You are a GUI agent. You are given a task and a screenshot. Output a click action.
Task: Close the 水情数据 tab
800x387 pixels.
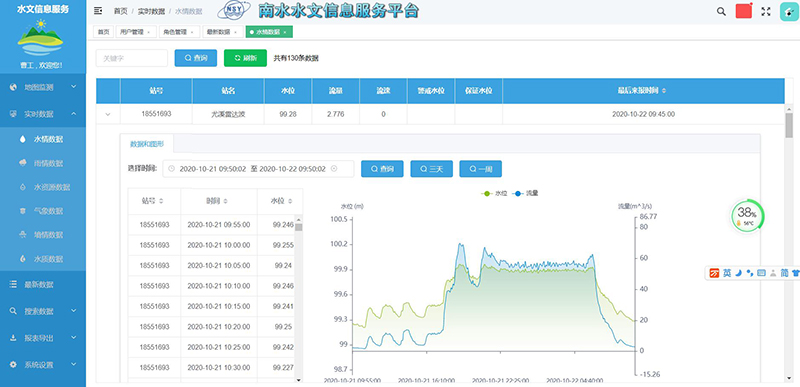285,32
